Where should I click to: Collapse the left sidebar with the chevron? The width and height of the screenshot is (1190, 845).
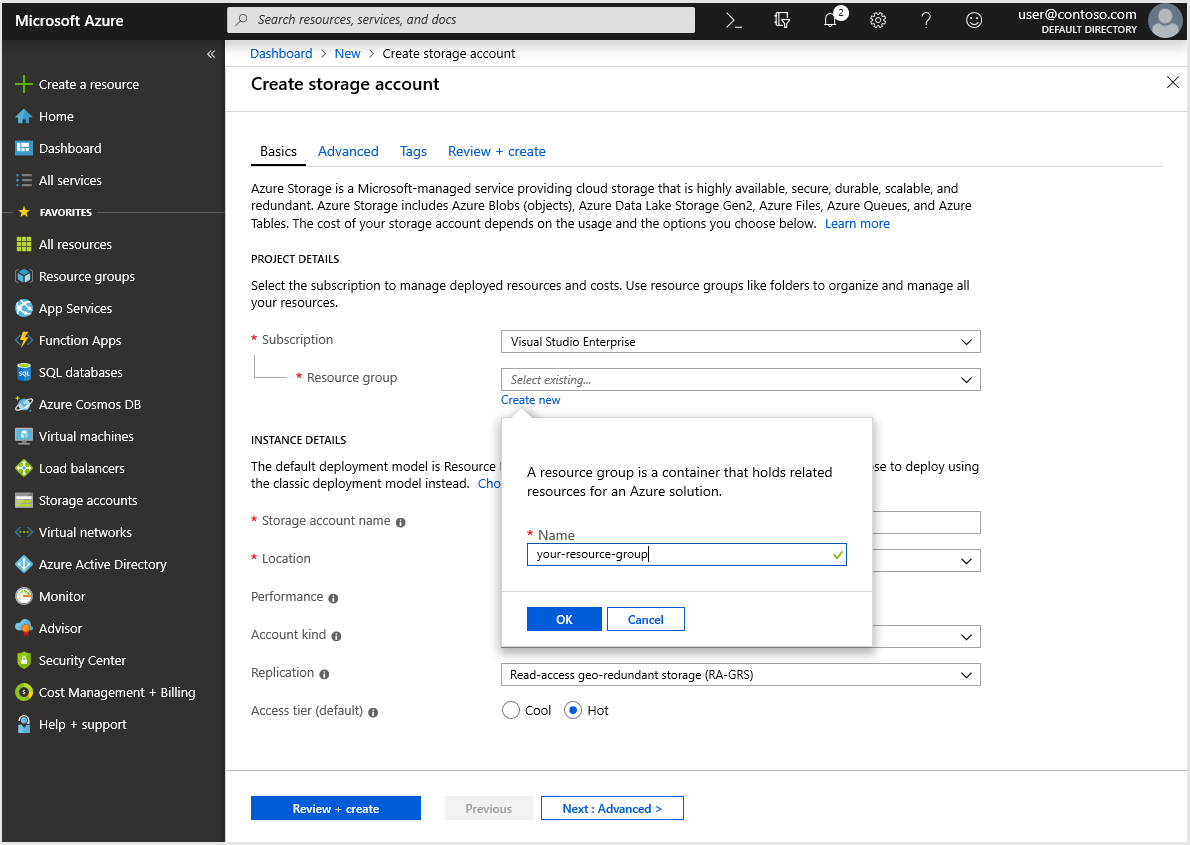(210, 54)
